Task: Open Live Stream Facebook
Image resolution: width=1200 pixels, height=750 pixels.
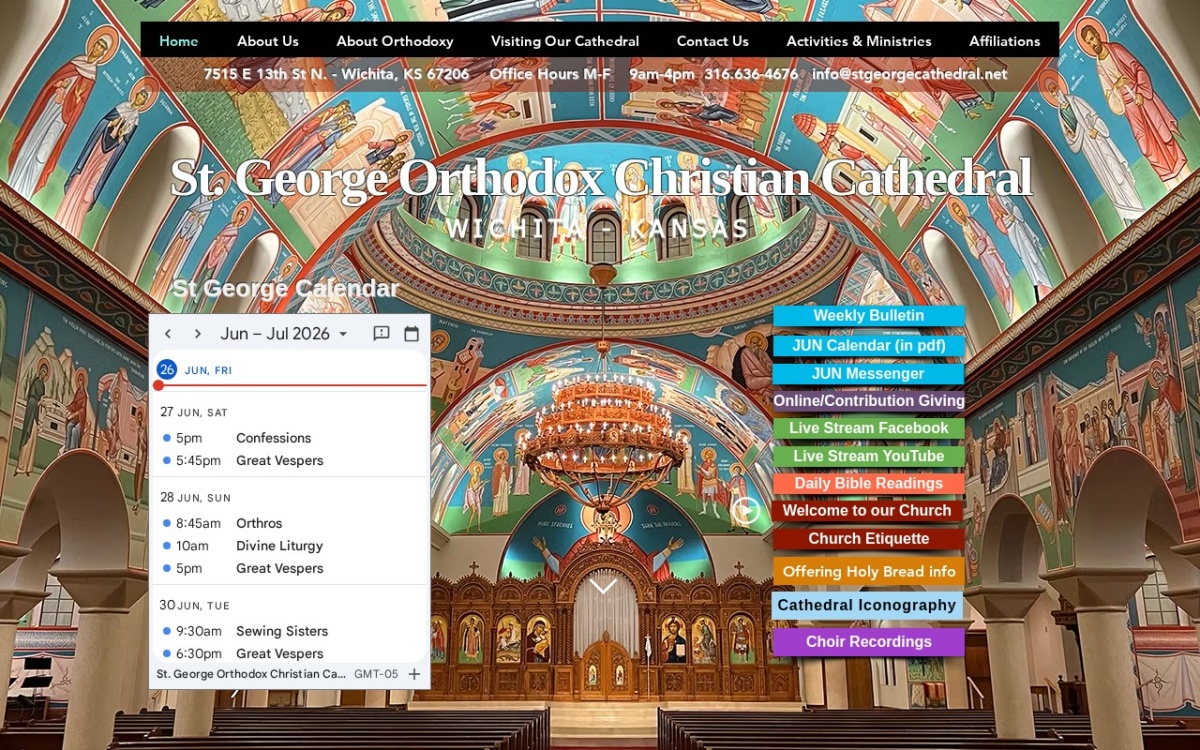Action: 868,428
